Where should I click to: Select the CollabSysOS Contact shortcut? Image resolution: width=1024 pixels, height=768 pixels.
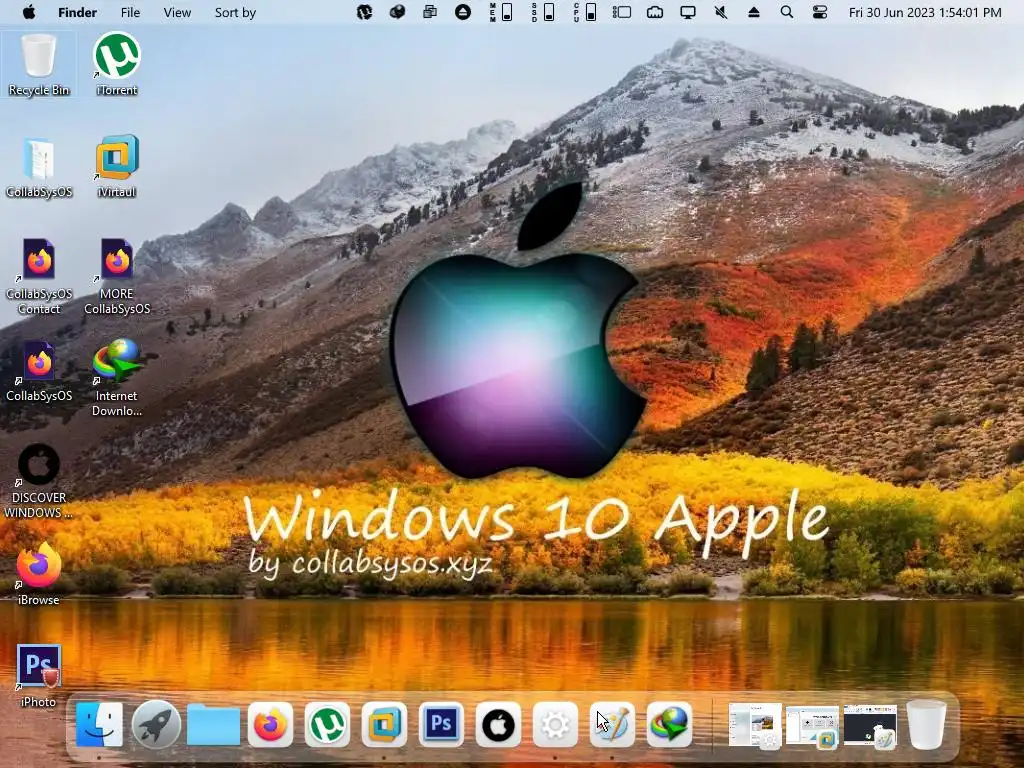pyautogui.click(x=39, y=276)
